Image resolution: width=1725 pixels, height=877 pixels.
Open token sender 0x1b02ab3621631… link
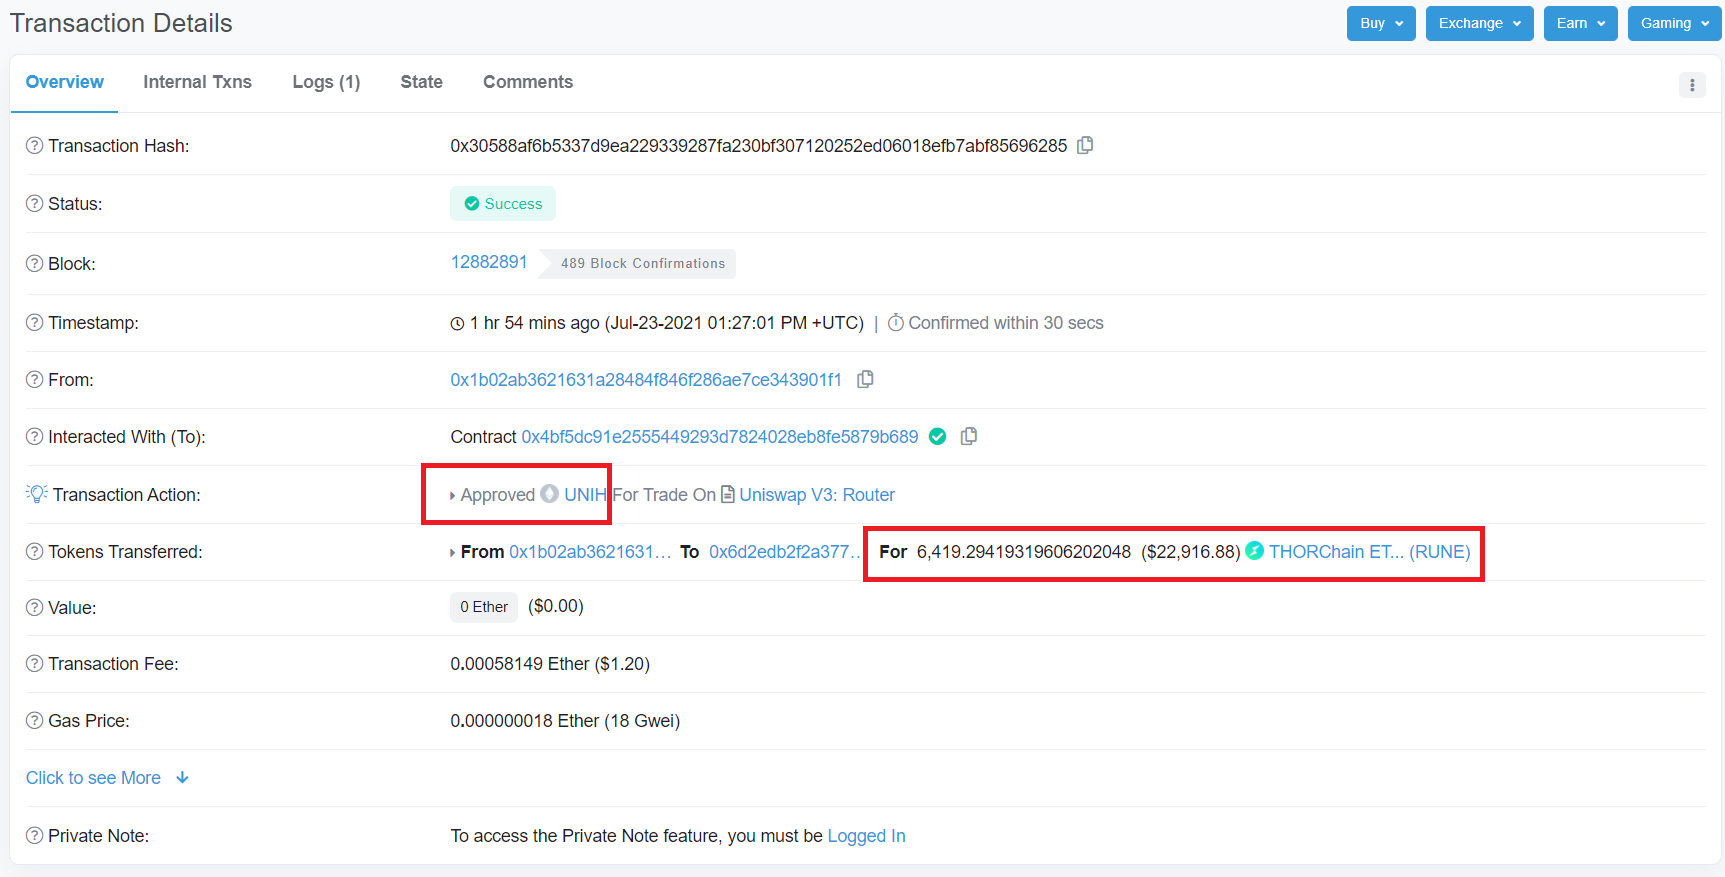(591, 552)
